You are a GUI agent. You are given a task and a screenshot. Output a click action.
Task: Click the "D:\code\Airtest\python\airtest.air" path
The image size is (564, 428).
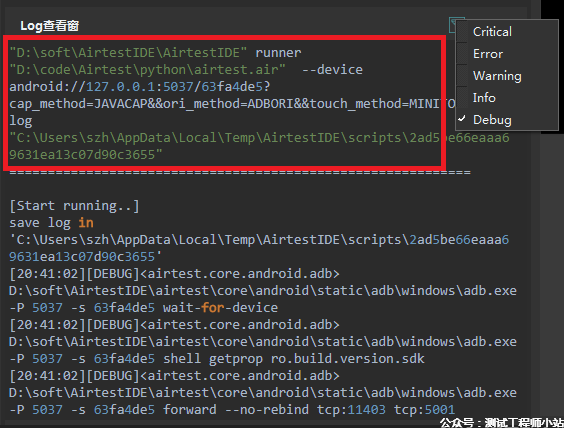click(x=147, y=69)
